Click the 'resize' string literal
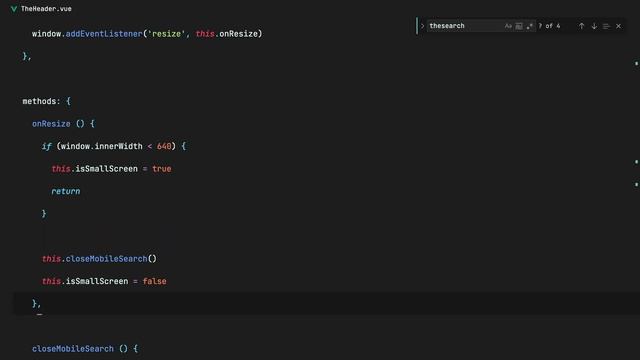 (166, 34)
